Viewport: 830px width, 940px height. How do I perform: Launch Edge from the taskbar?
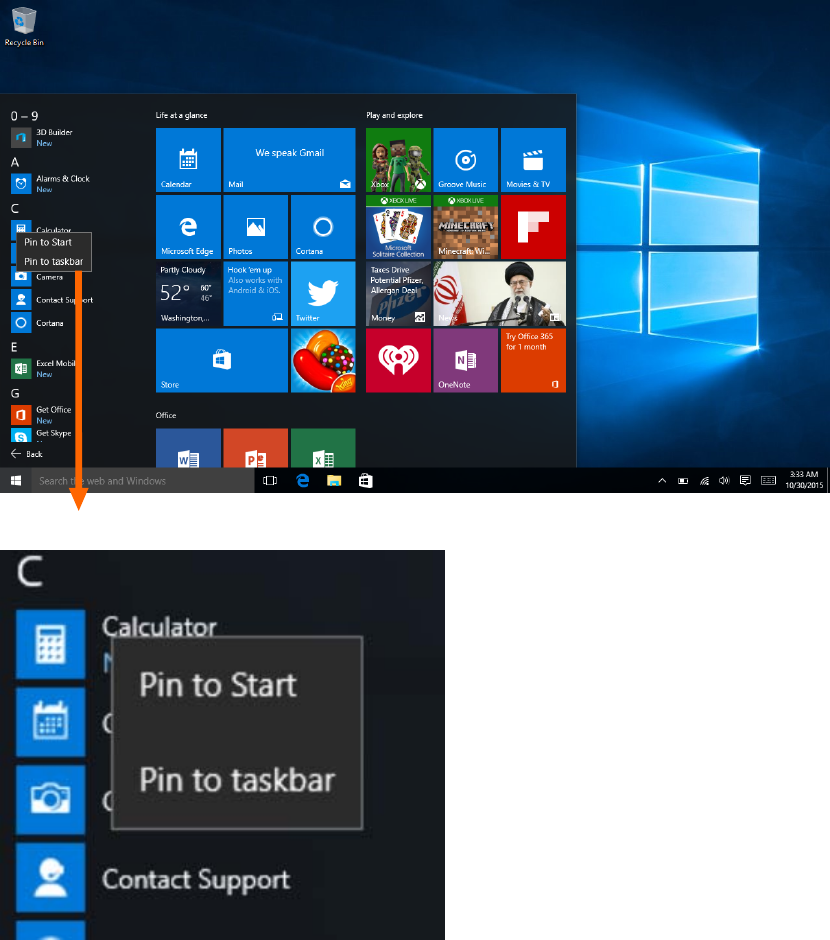tap(303, 481)
